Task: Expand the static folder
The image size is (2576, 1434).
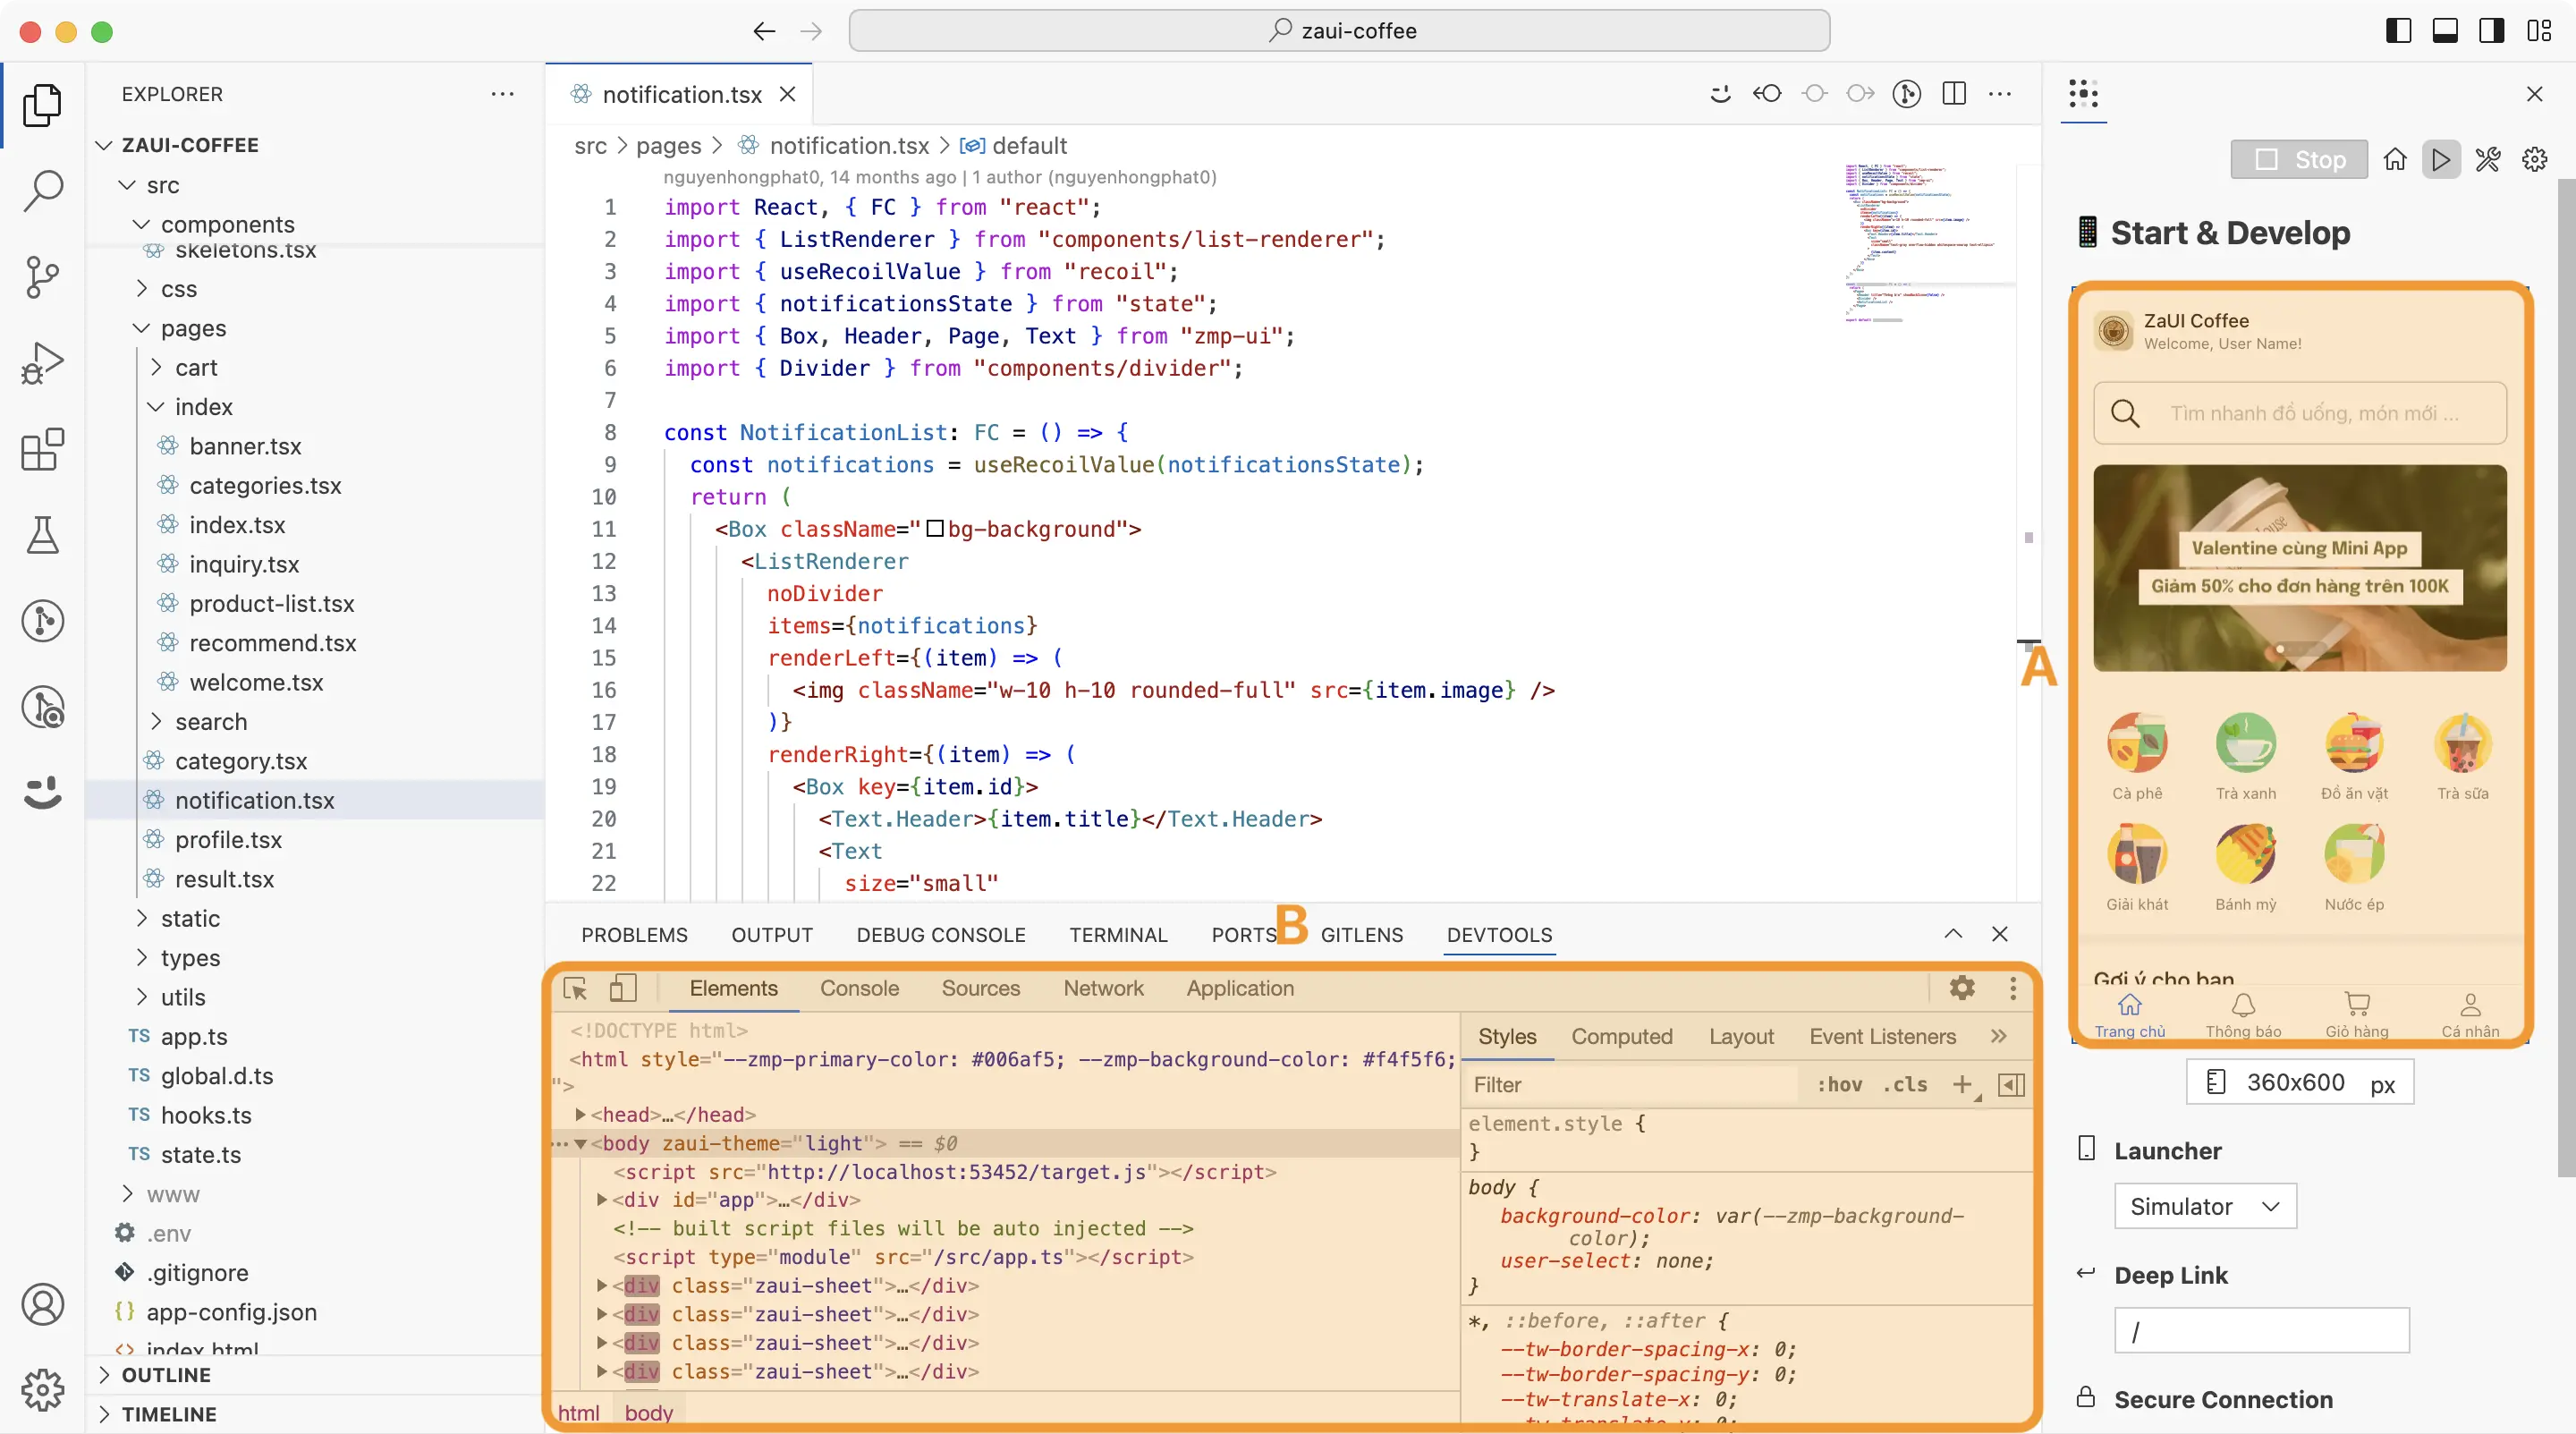Action: click(190, 918)
